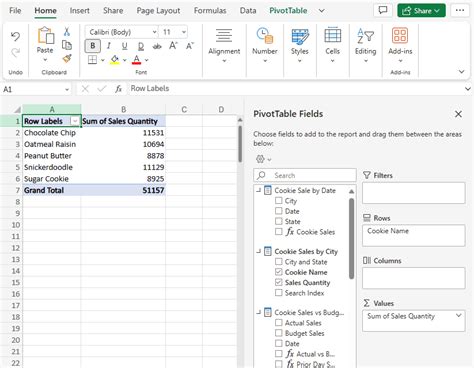Switch to the Formulas tab
Image resolution: width=474 pixels, height=368 pixels.
point(210,11)
